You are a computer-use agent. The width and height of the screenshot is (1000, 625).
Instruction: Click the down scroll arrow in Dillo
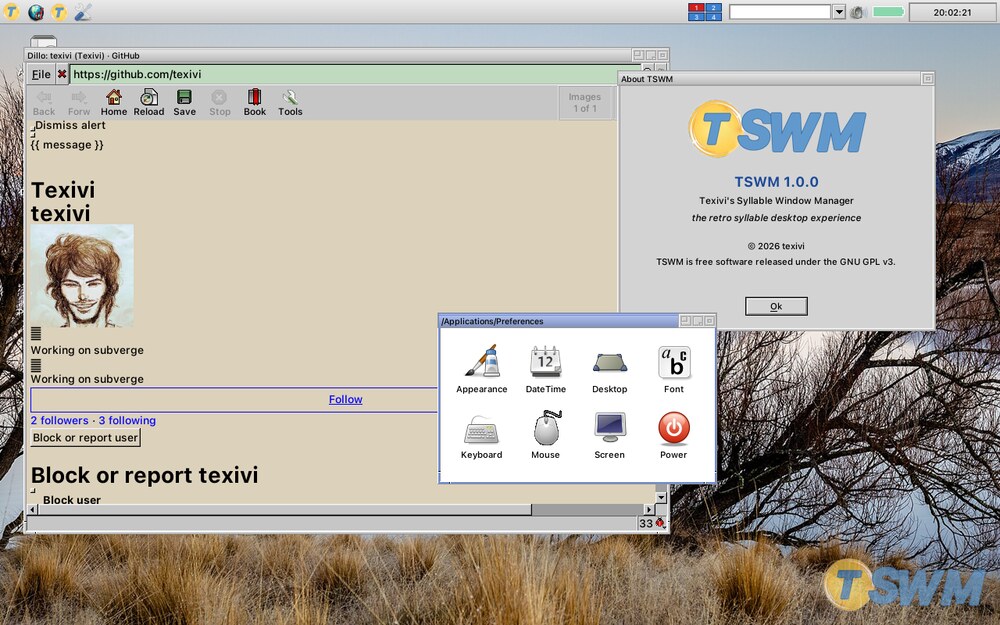661,497
